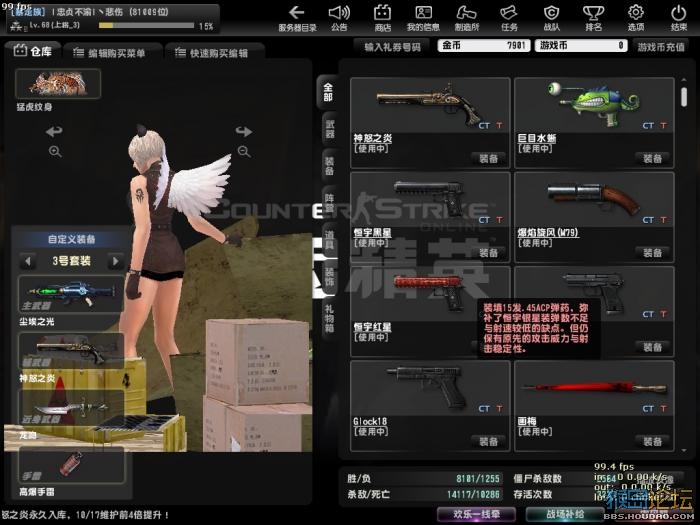Zoom out character with minus magnifier

point(244,151)
